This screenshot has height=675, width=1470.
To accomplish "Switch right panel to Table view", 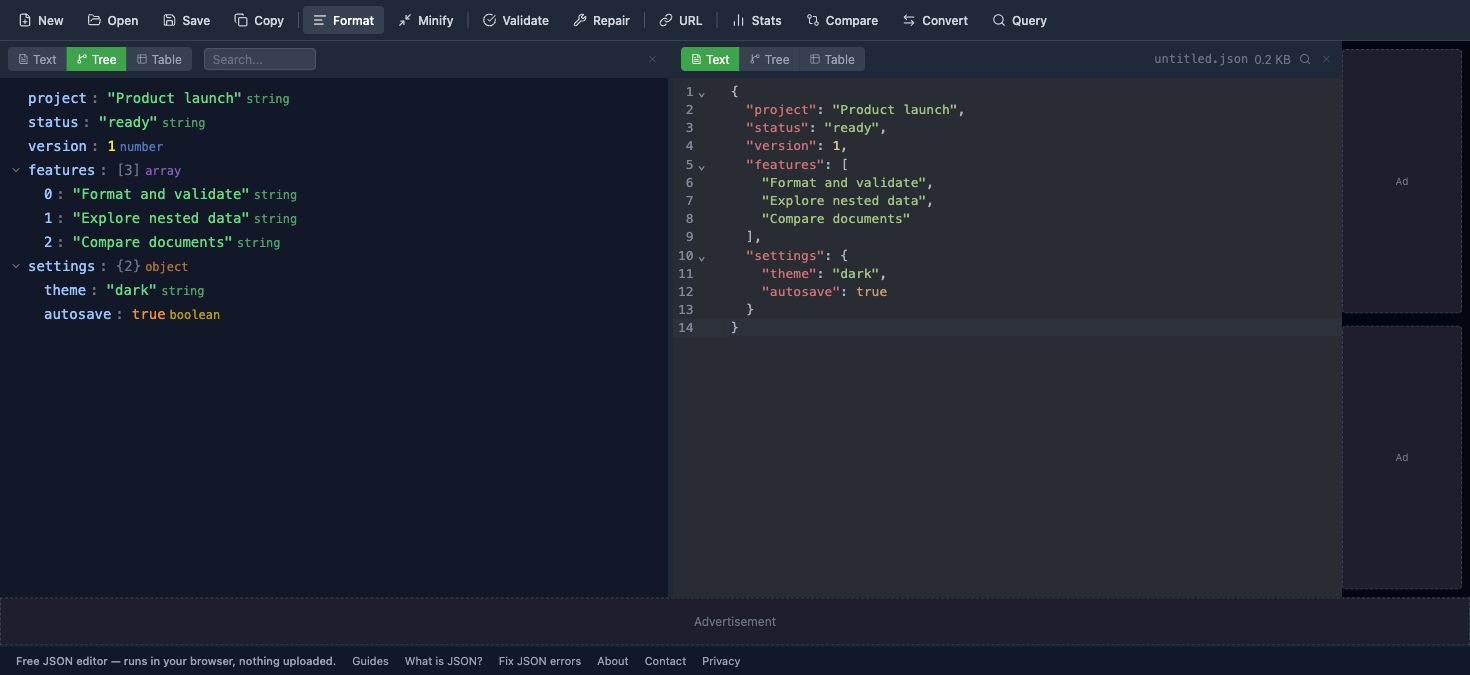I will (832, 59).
